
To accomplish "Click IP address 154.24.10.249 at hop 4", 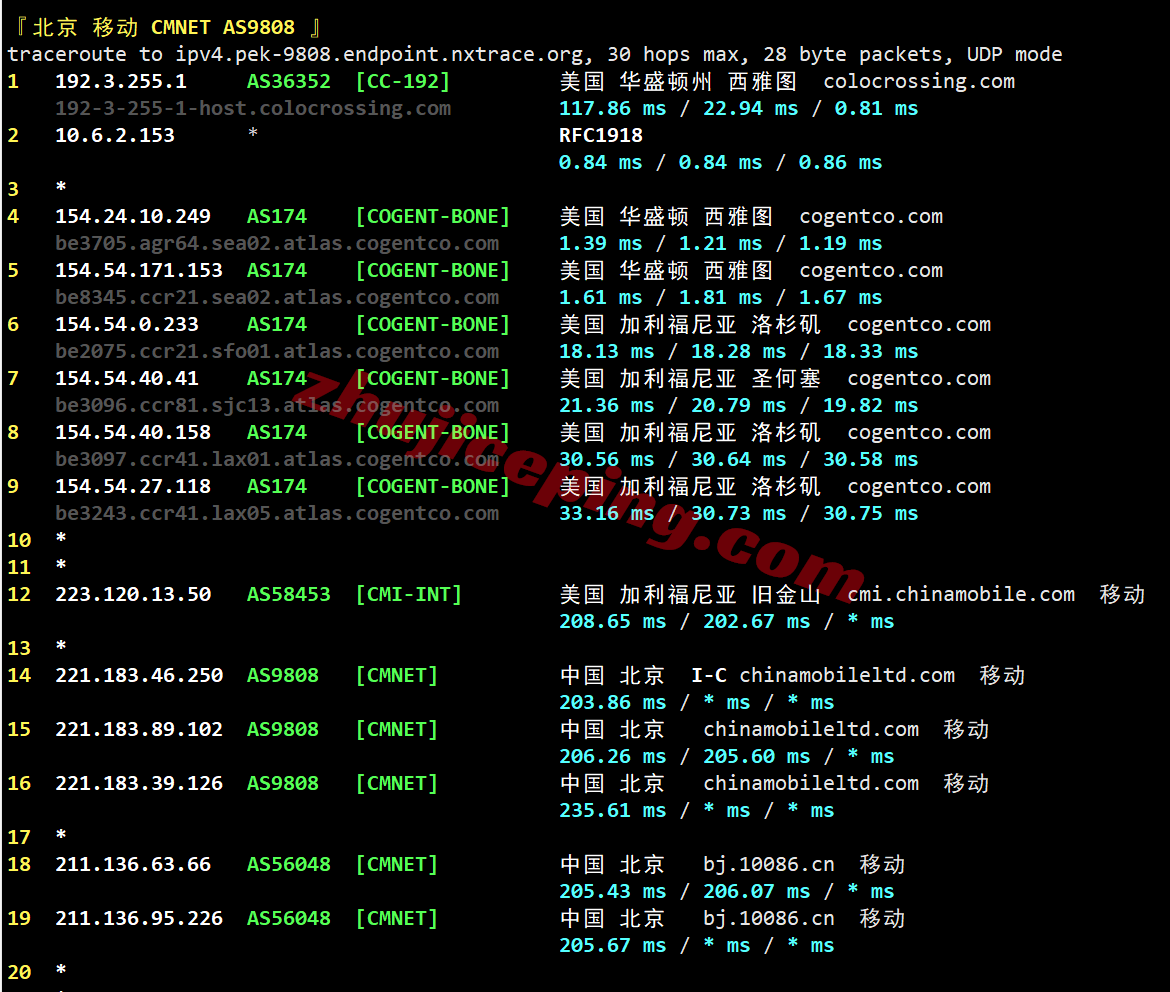I will [133, 216].
